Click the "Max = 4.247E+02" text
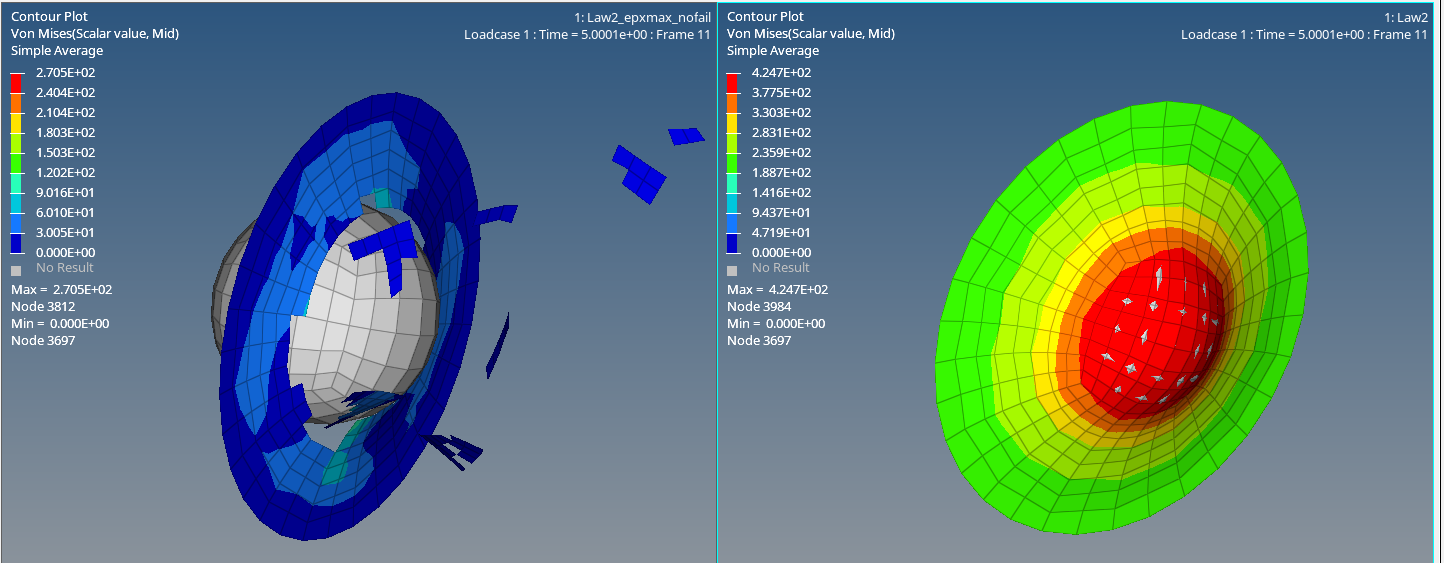This screenshot has height=563, width=1444. coord(778,289)
